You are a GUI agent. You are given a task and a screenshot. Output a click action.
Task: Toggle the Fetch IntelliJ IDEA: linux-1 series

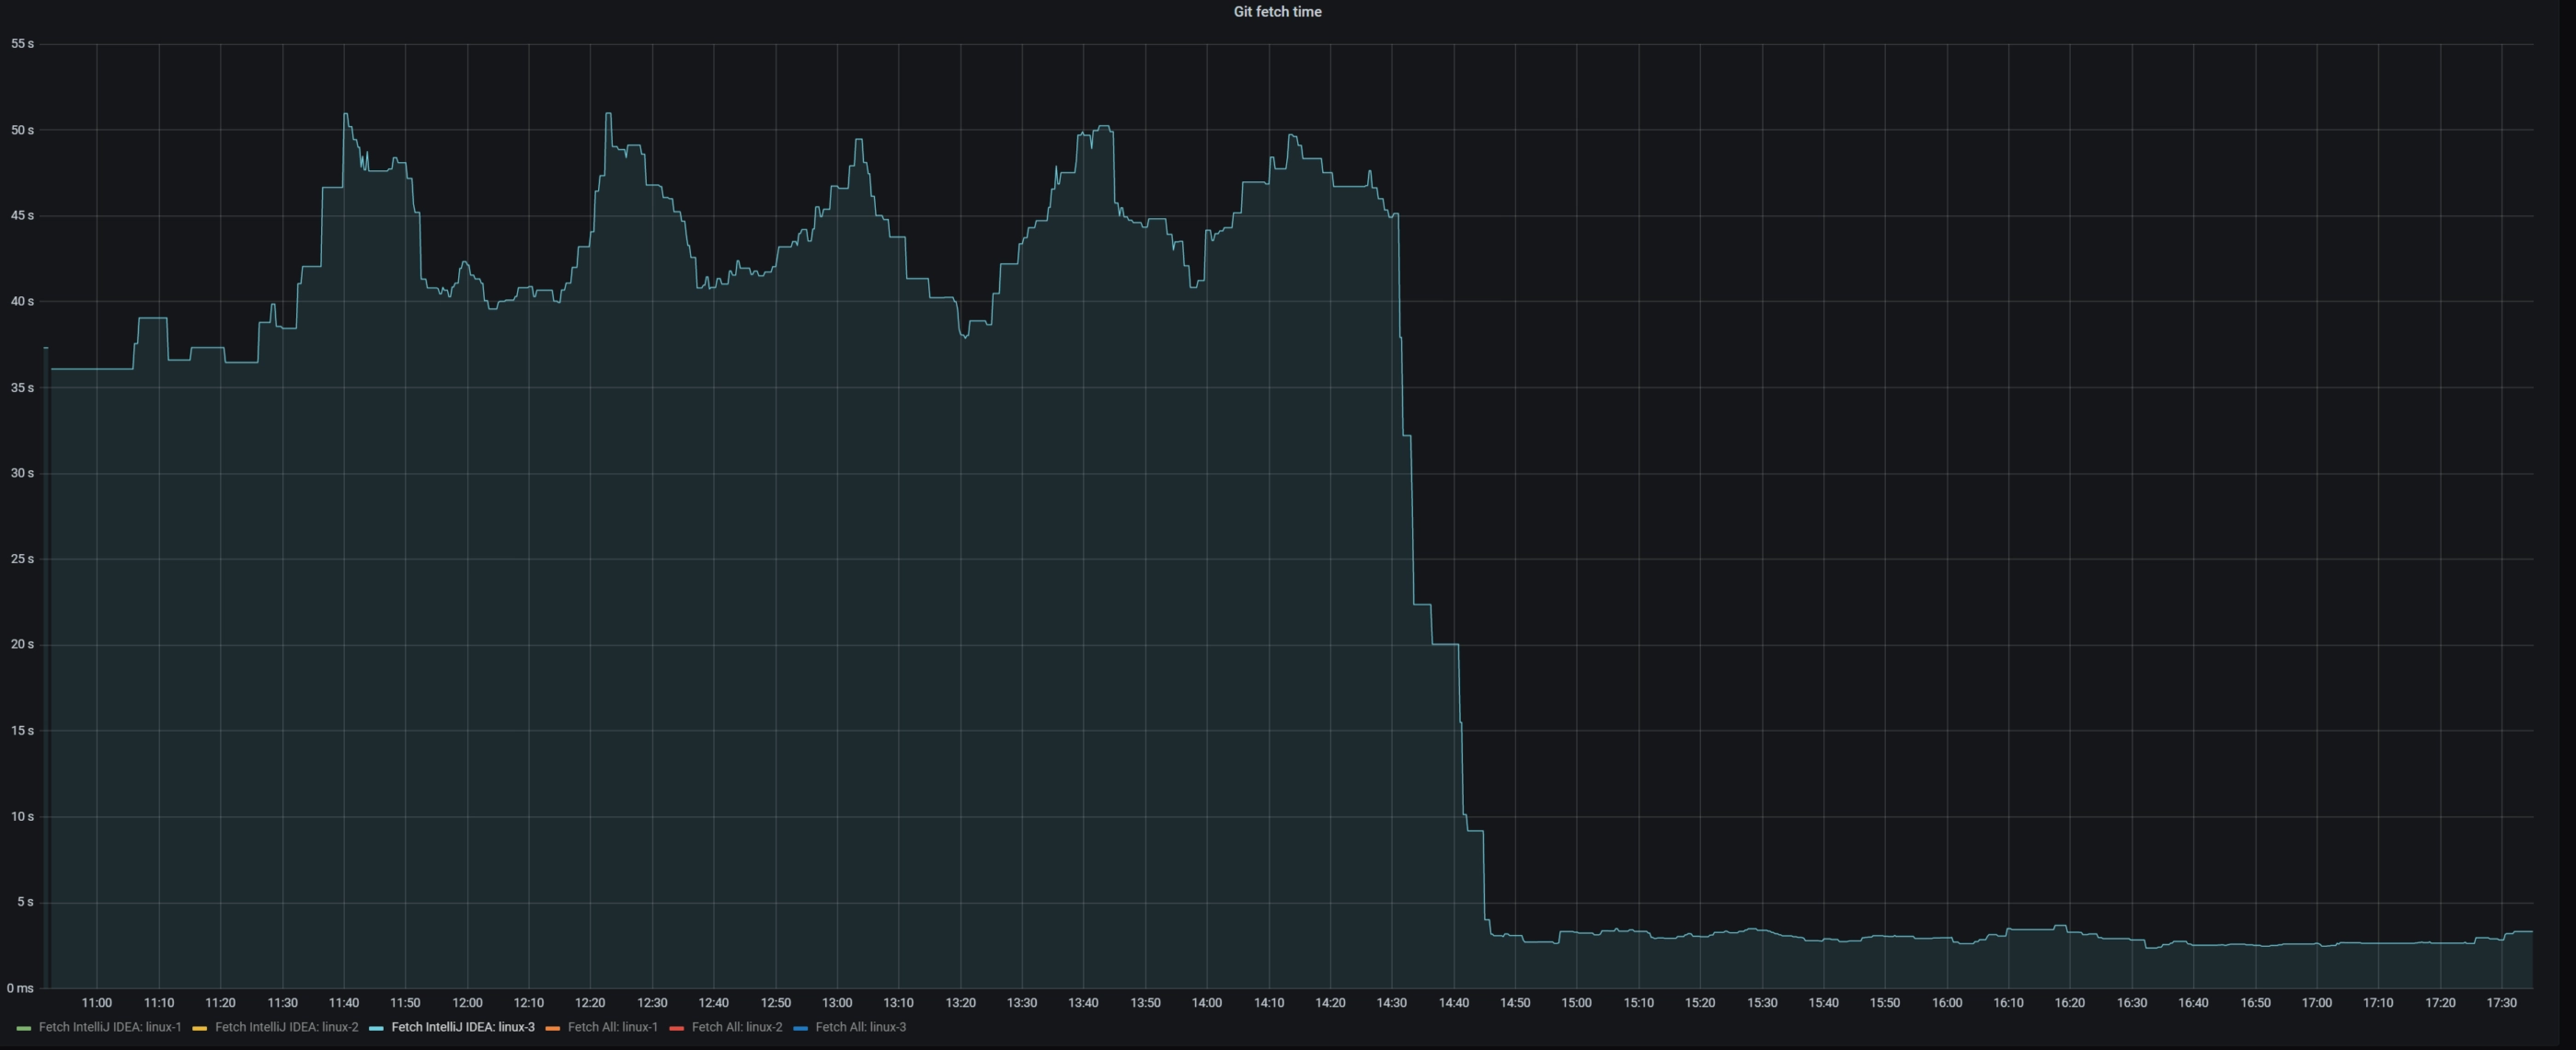110,1027
